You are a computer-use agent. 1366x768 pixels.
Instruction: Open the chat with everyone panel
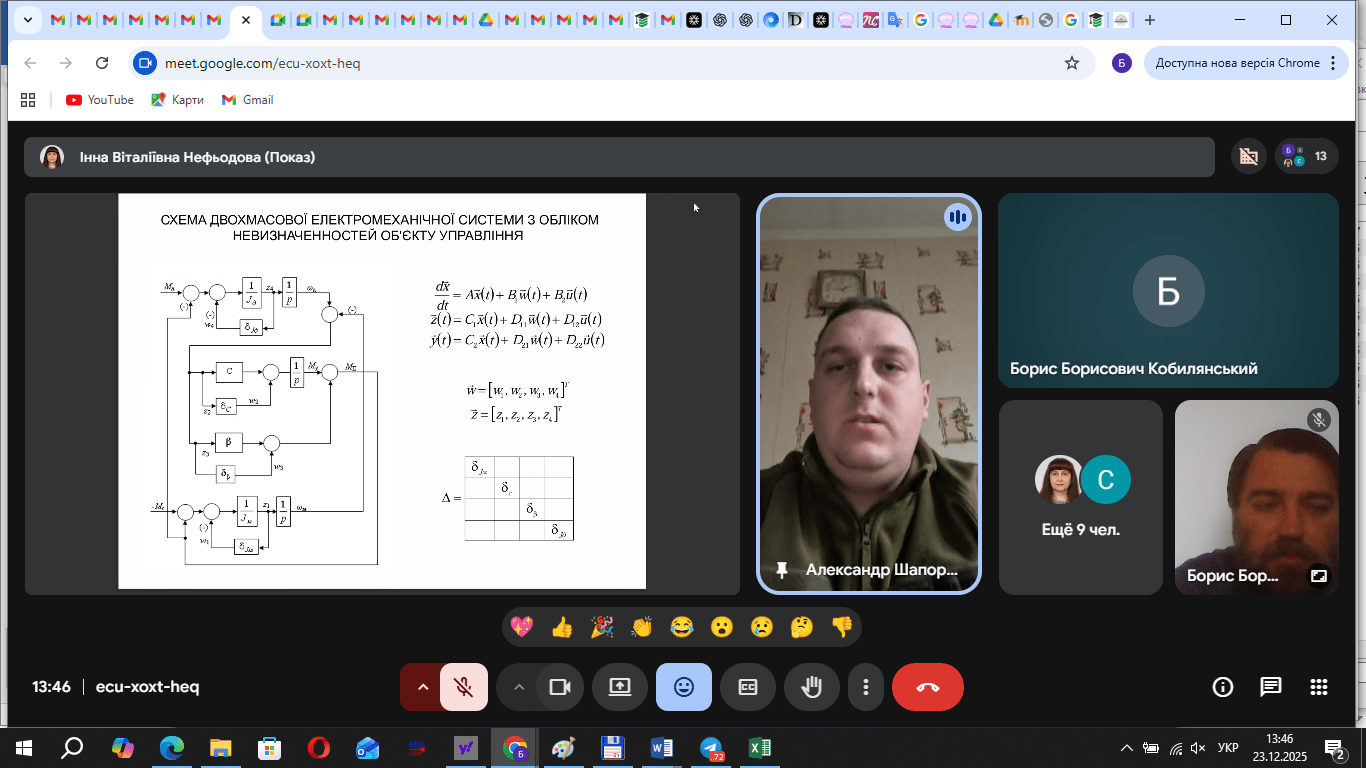point(1270,687)
